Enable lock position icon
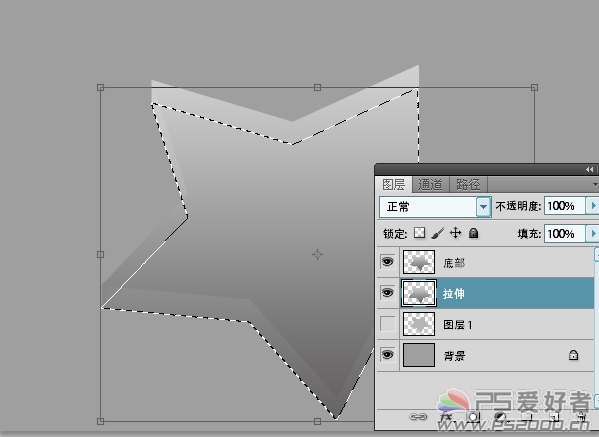 455,233
